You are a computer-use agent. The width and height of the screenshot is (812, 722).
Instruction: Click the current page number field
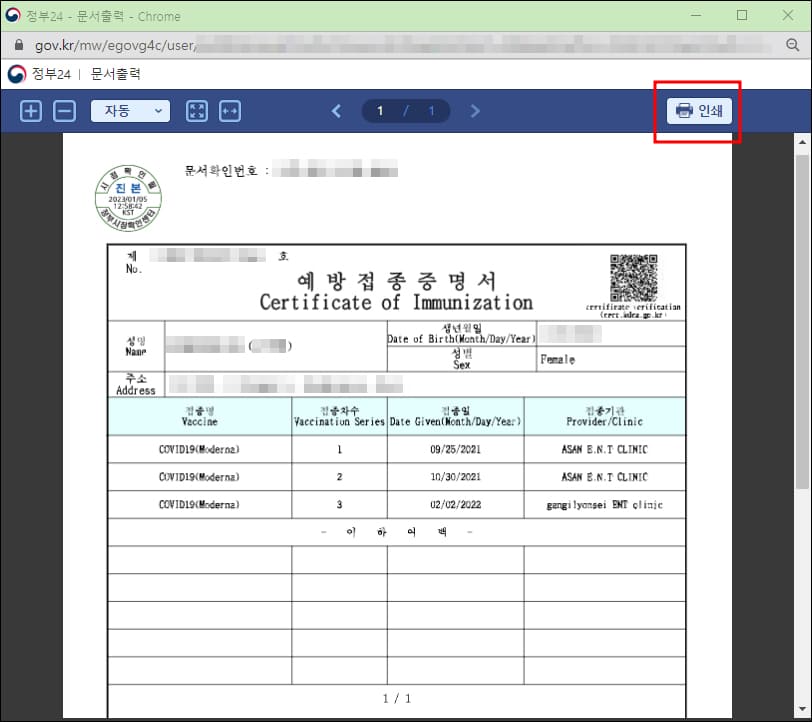(380, 110)
